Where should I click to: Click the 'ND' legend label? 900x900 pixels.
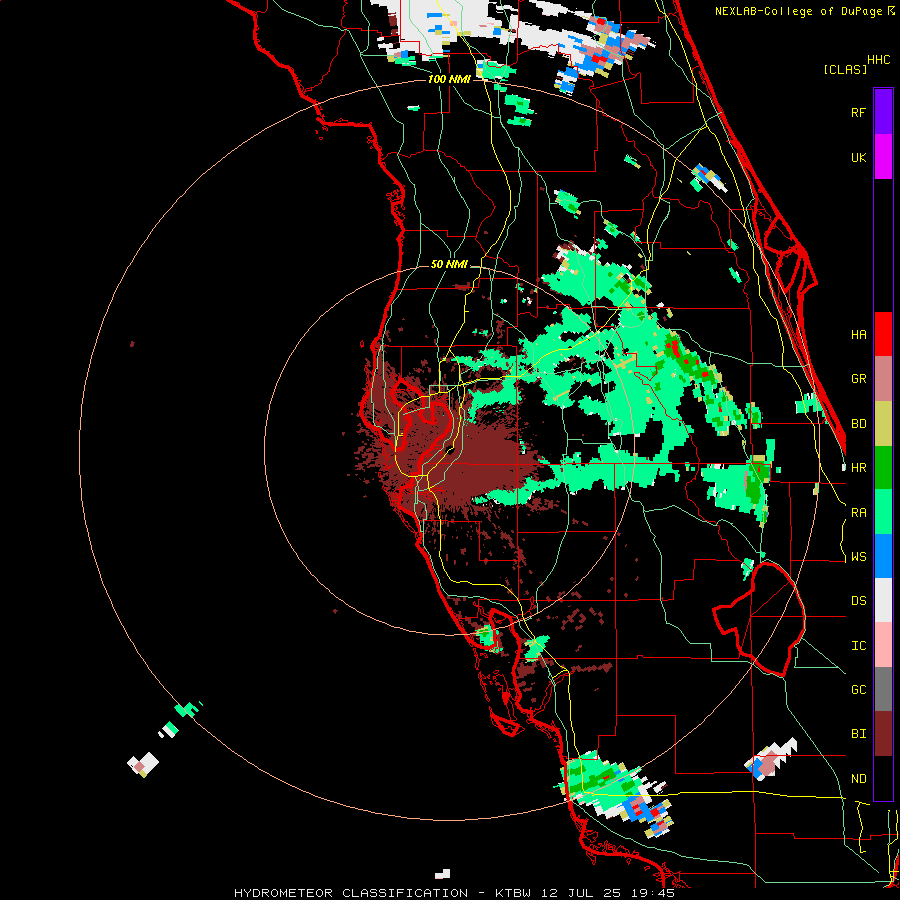[858, 779]
